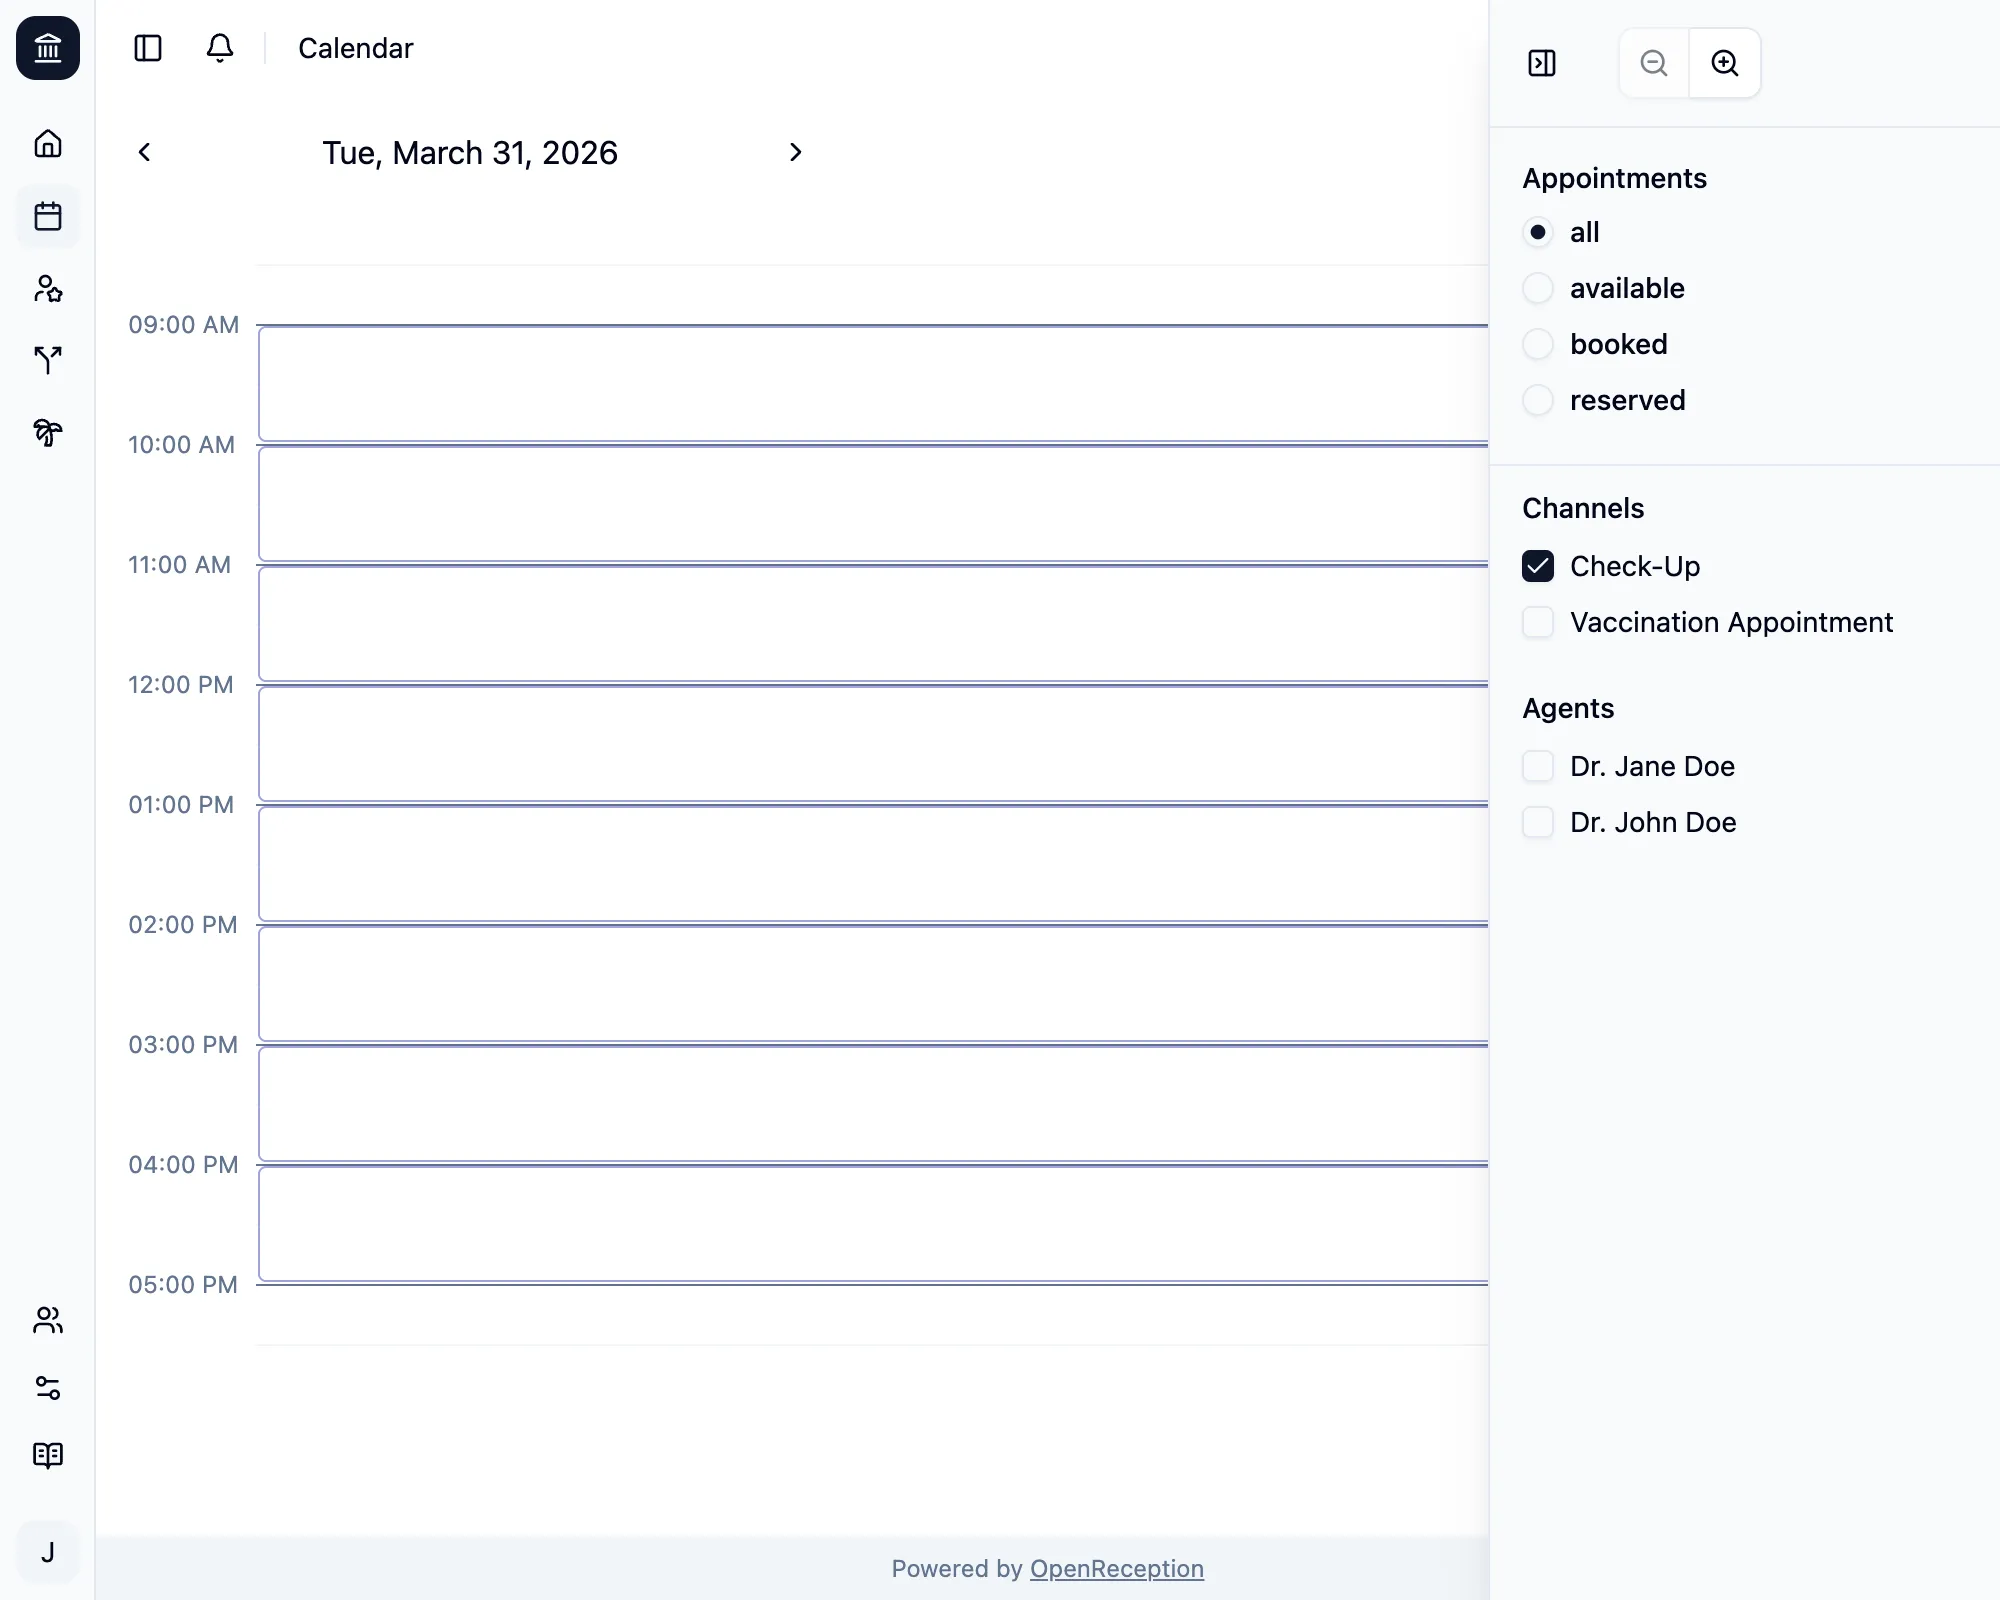Select the Calendar icon in the sidebar
The width and height of the screenshot is (2000, 1600).
coord(47,216)
